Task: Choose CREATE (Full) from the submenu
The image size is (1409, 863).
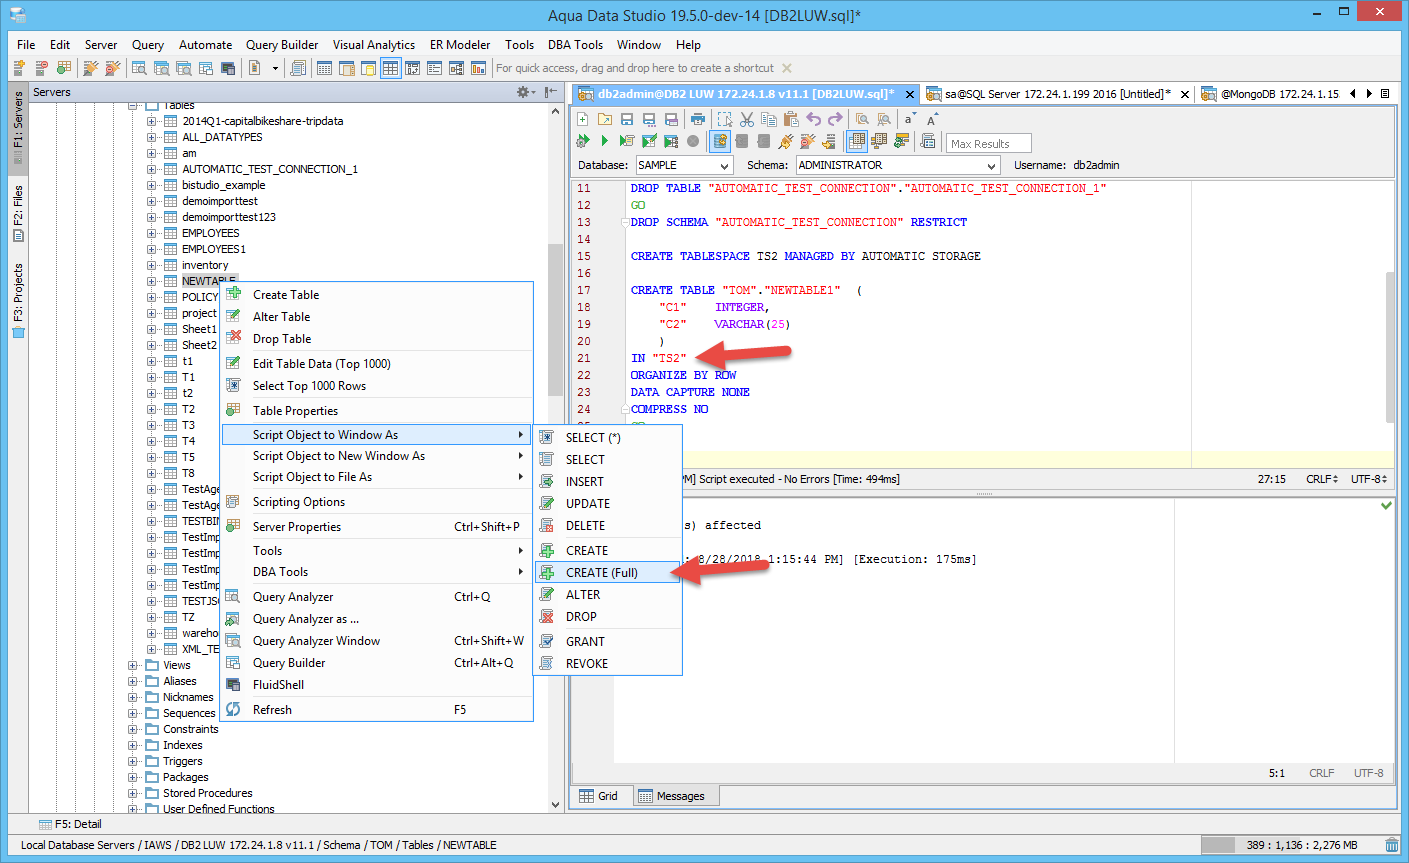Action: pos(608,573)
